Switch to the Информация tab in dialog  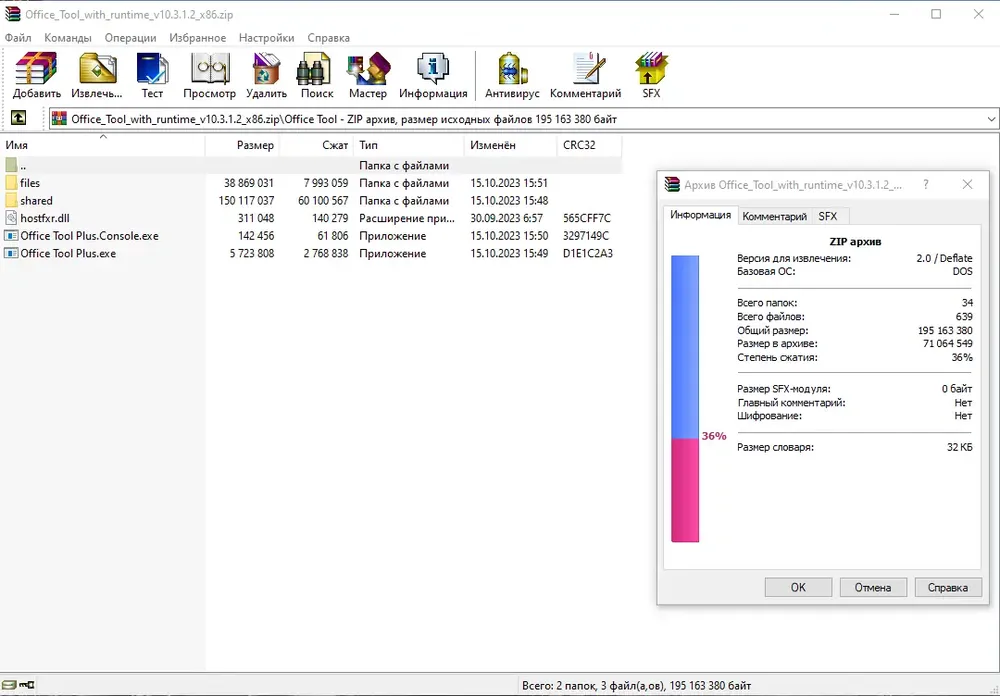[700, 215]
